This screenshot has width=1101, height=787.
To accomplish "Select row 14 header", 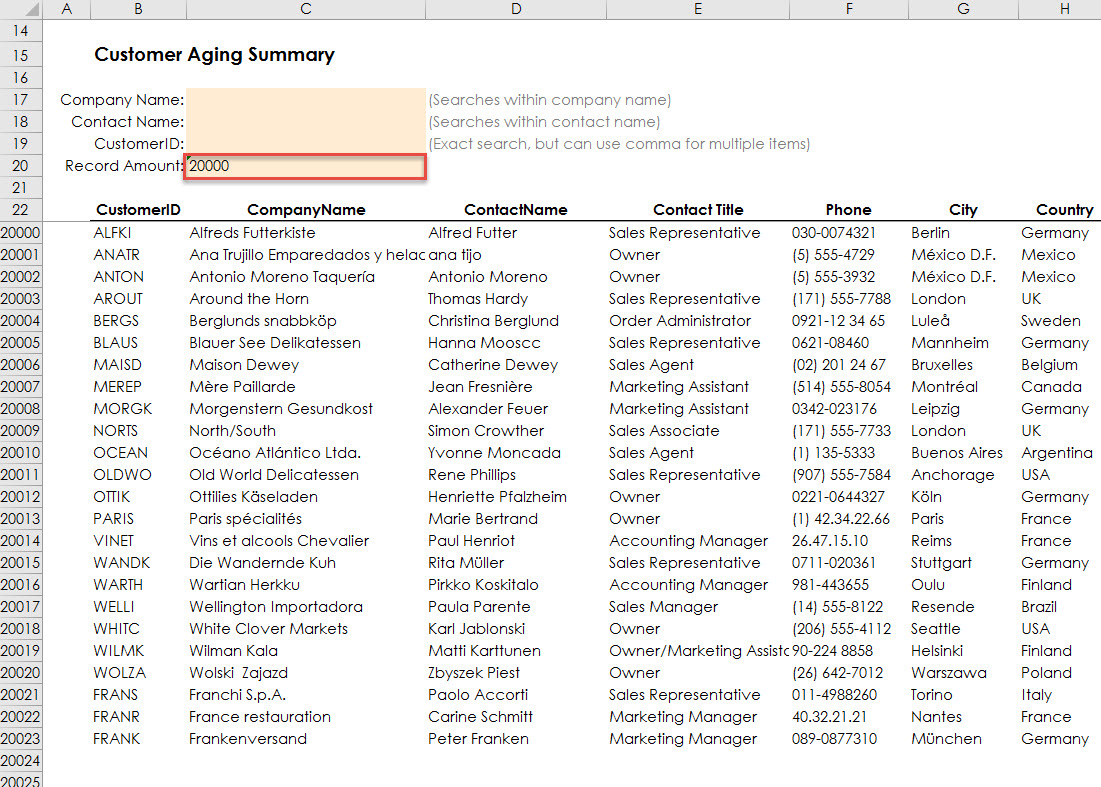I will pos(21,31).
